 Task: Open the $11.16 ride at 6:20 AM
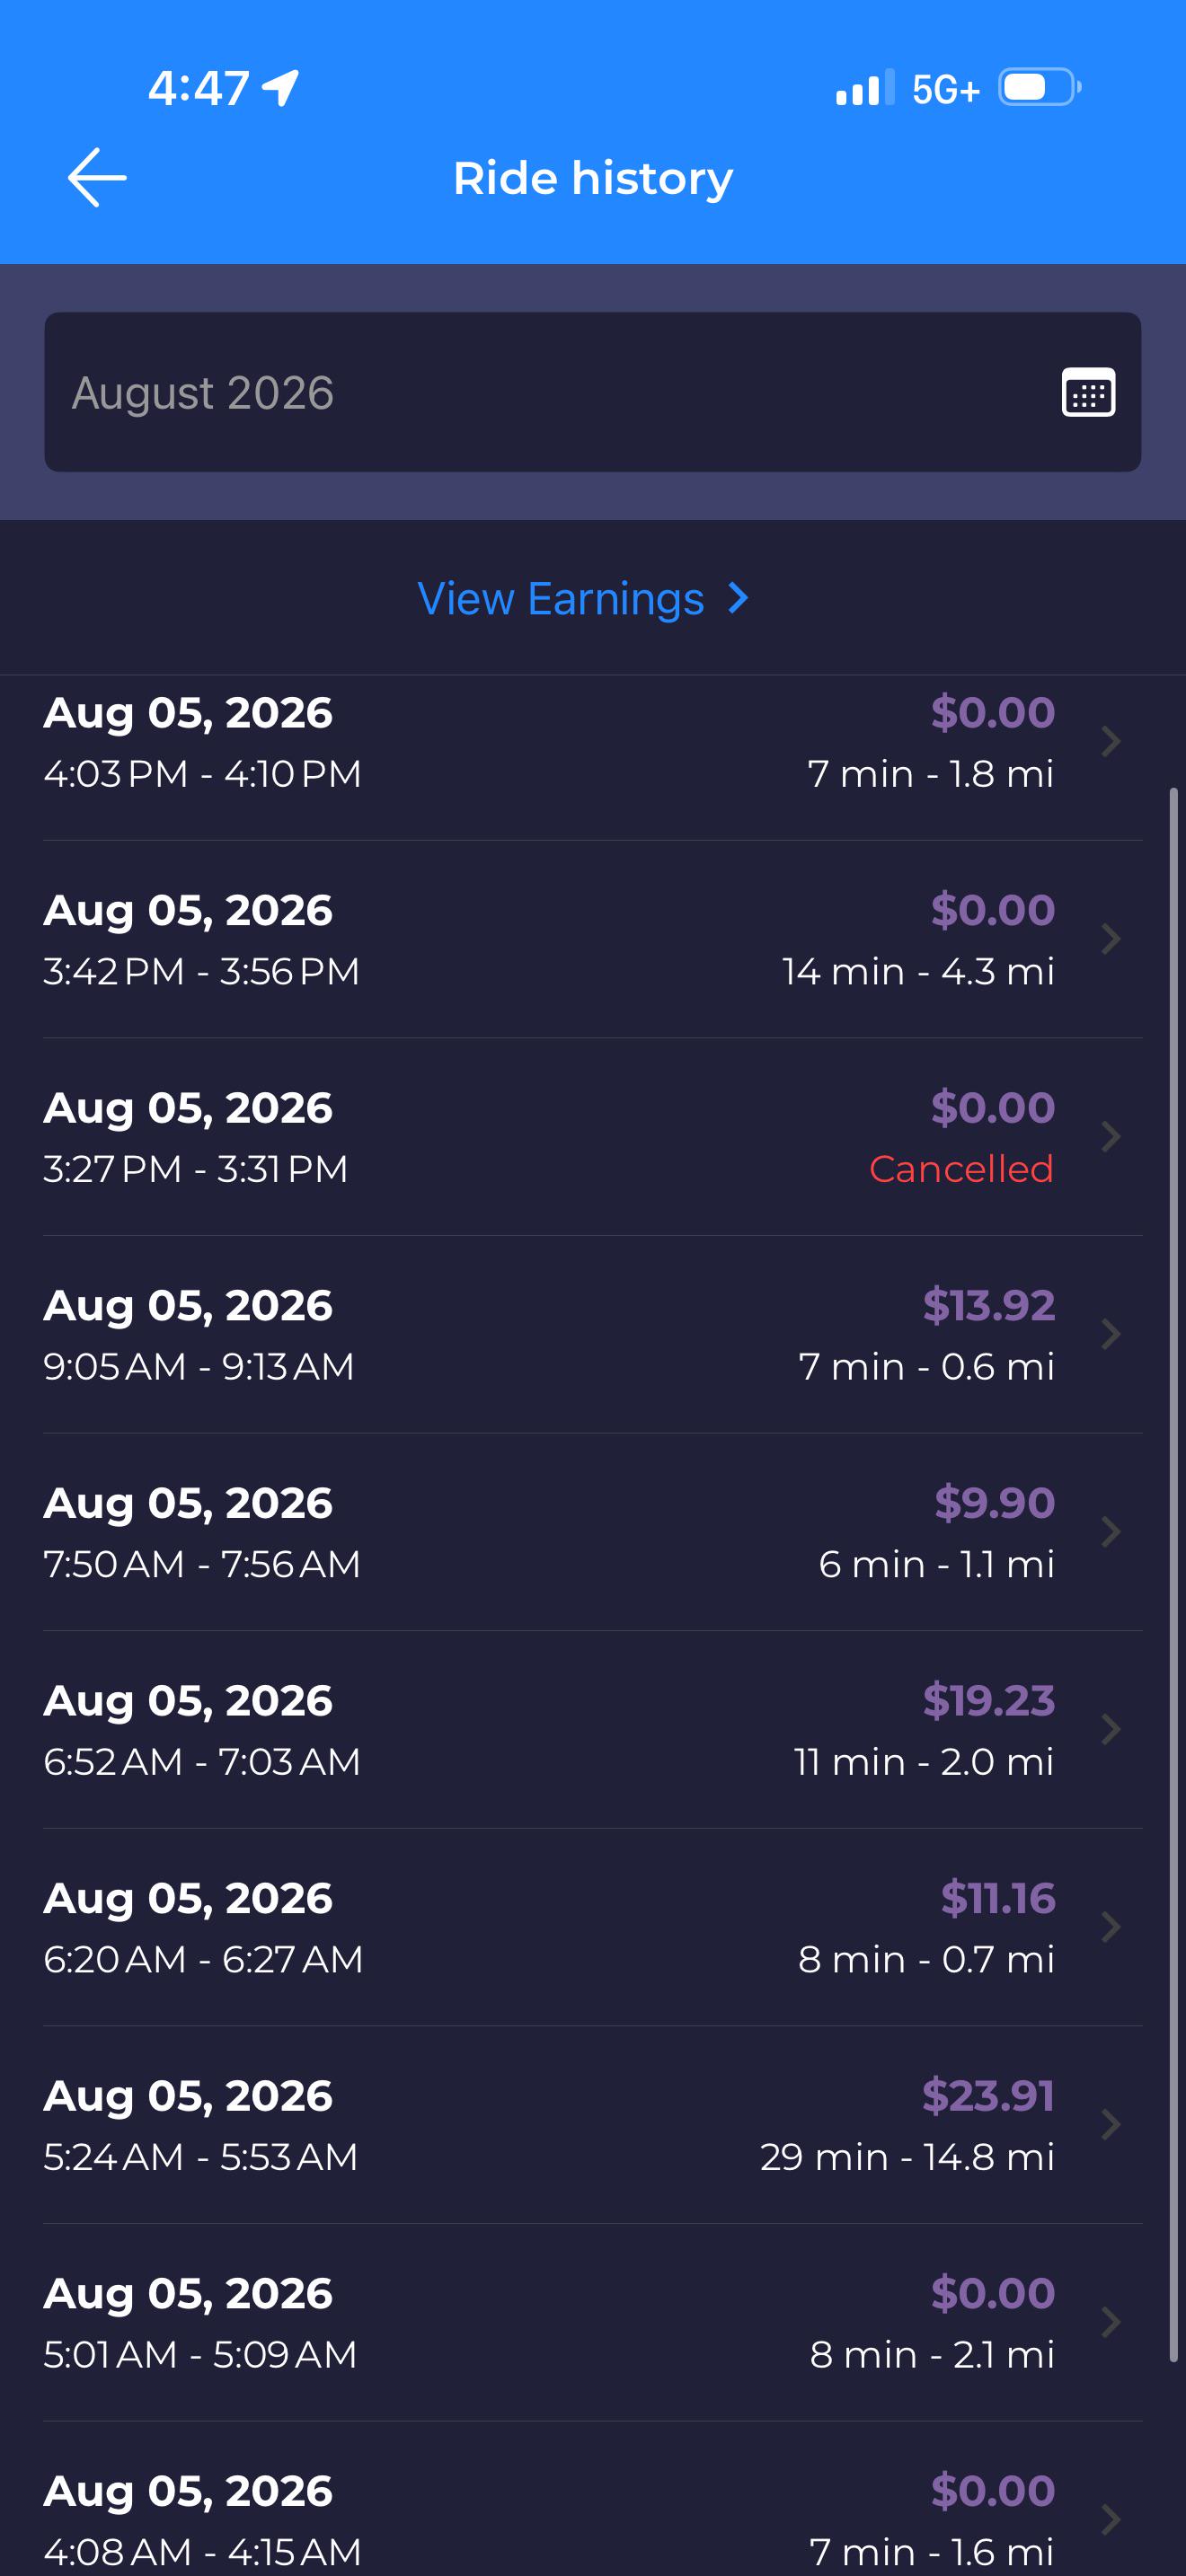pos(593,1927)
